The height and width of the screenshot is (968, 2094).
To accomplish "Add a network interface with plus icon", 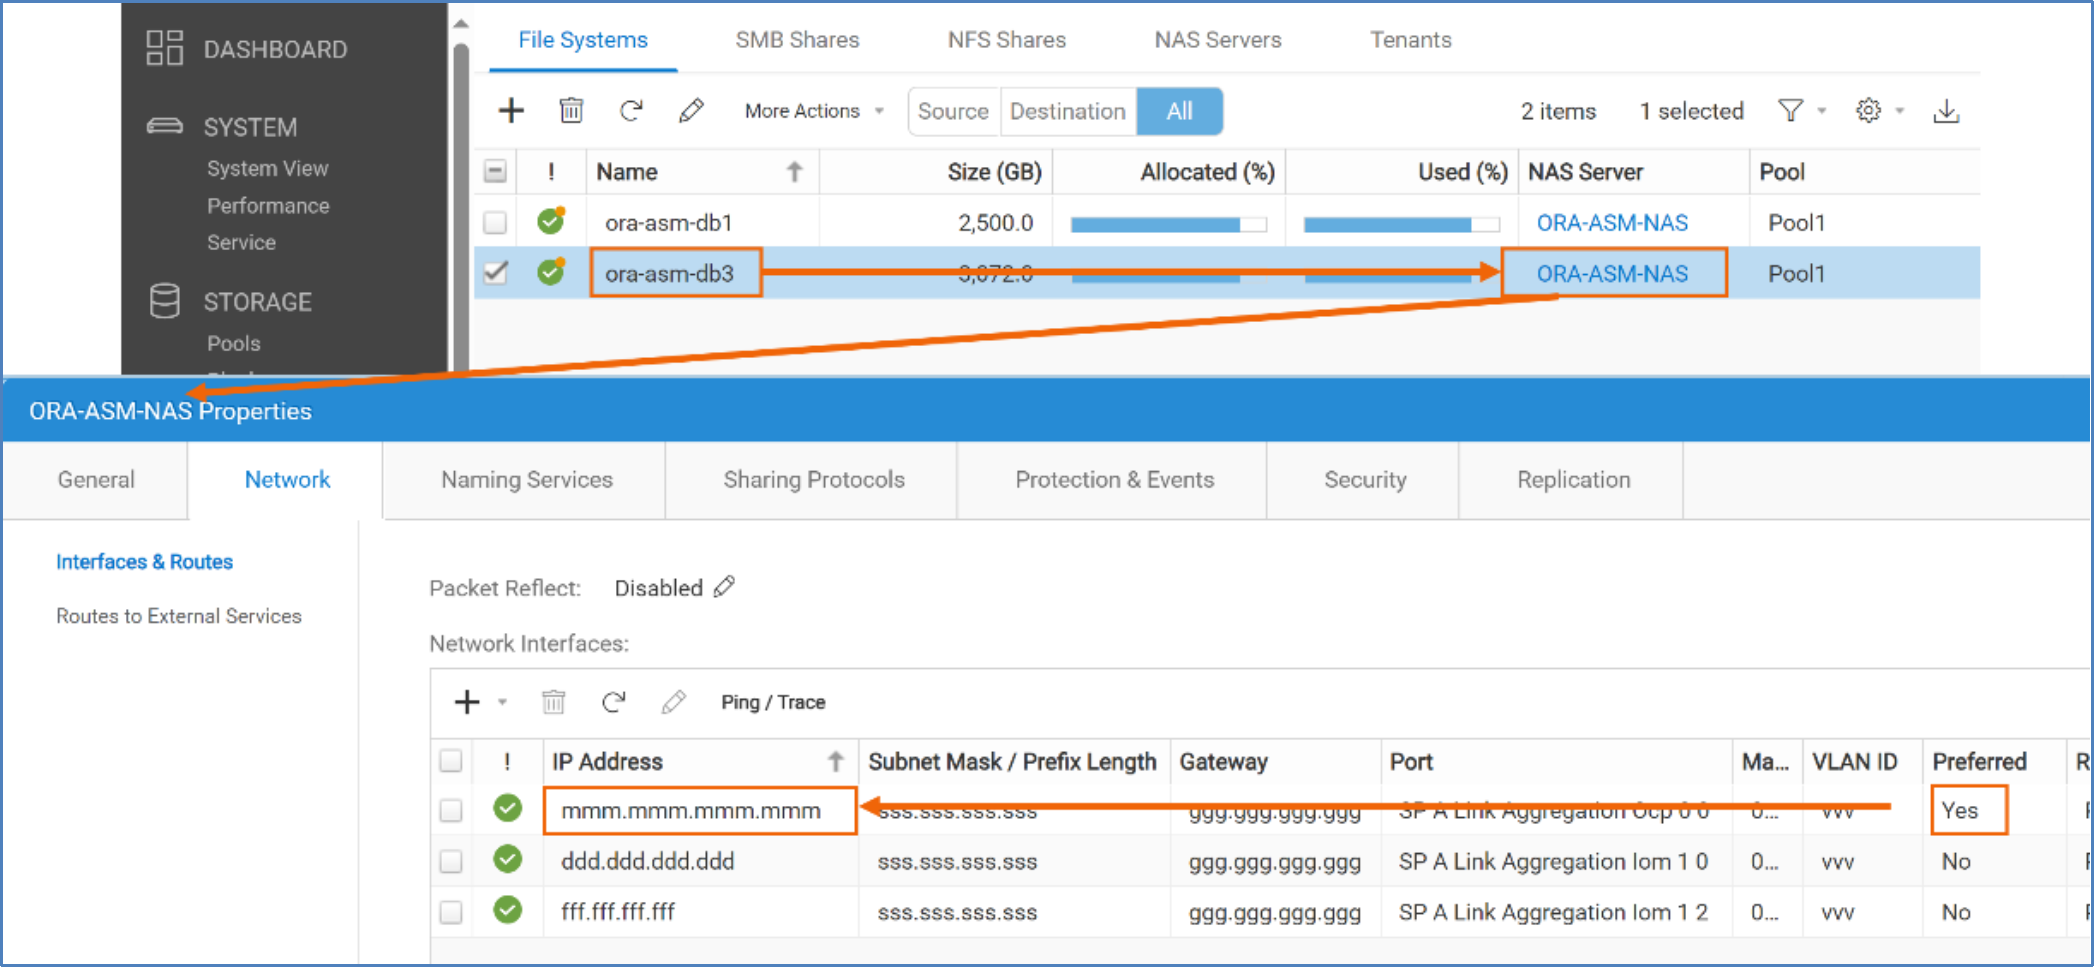I will (467, 702).
